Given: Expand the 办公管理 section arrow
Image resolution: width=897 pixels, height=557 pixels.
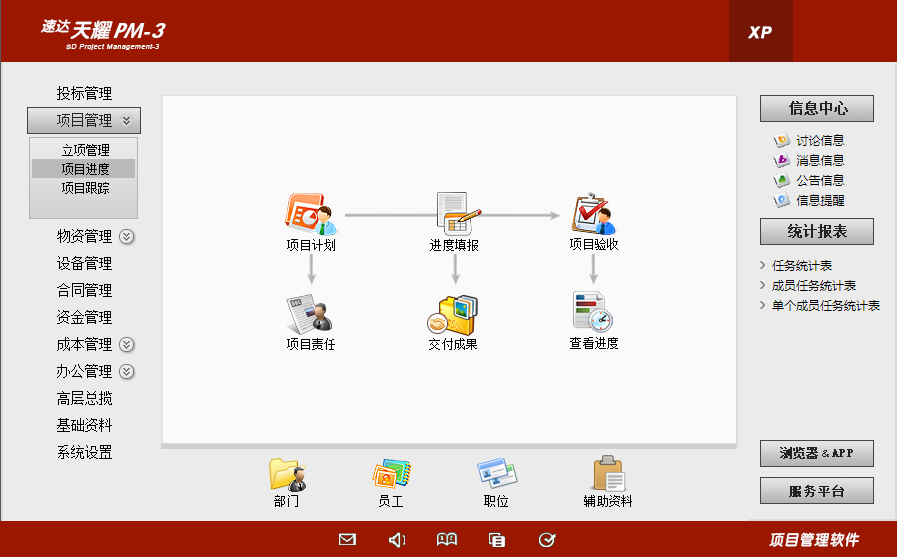Looking at the screenshot, I should point(126,371).
